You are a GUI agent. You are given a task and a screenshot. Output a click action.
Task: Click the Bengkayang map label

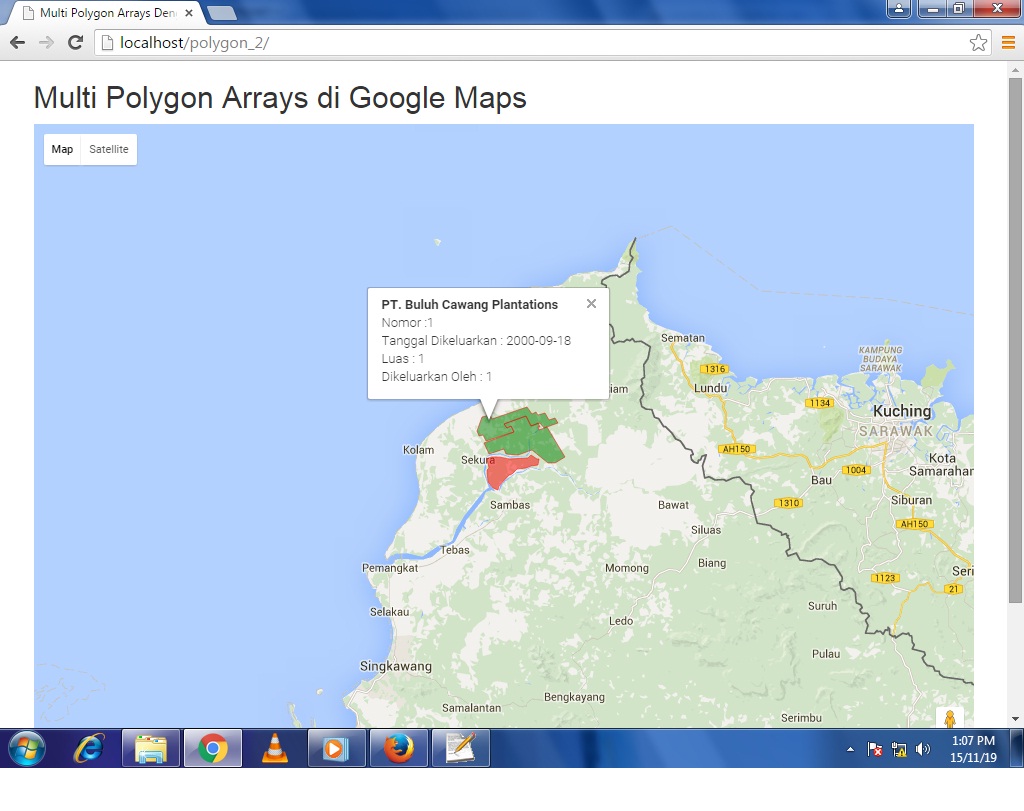pyautogui.click(x=574, y=697)
